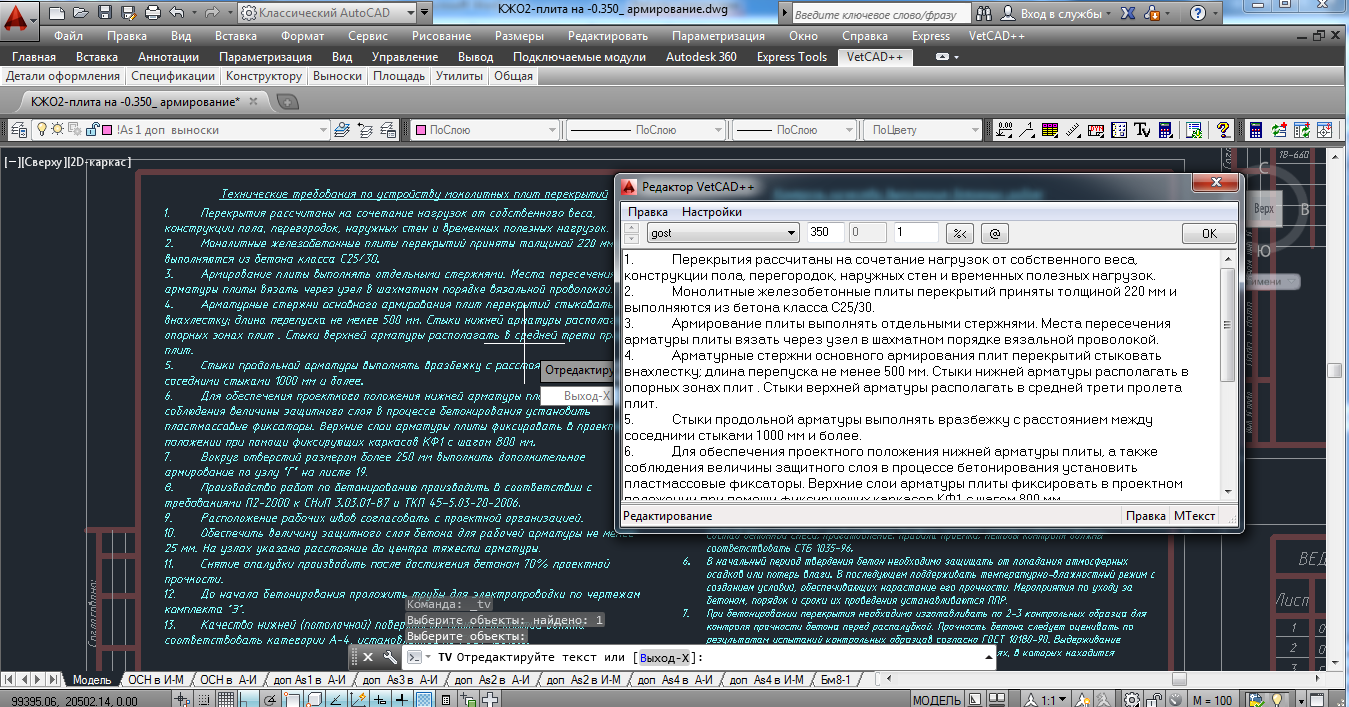Open the VetCAD yellow question mark help
1349x707 pixels.
coord(1222,129)
